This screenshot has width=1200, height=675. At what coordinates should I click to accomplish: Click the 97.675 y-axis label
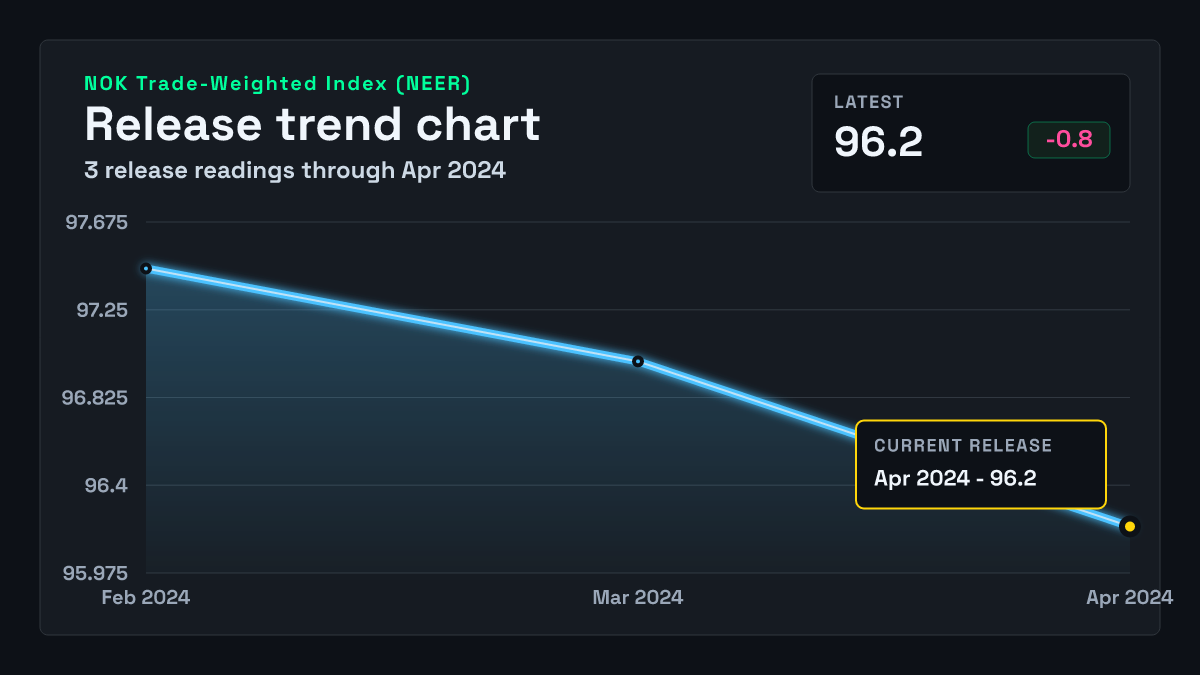97,222
